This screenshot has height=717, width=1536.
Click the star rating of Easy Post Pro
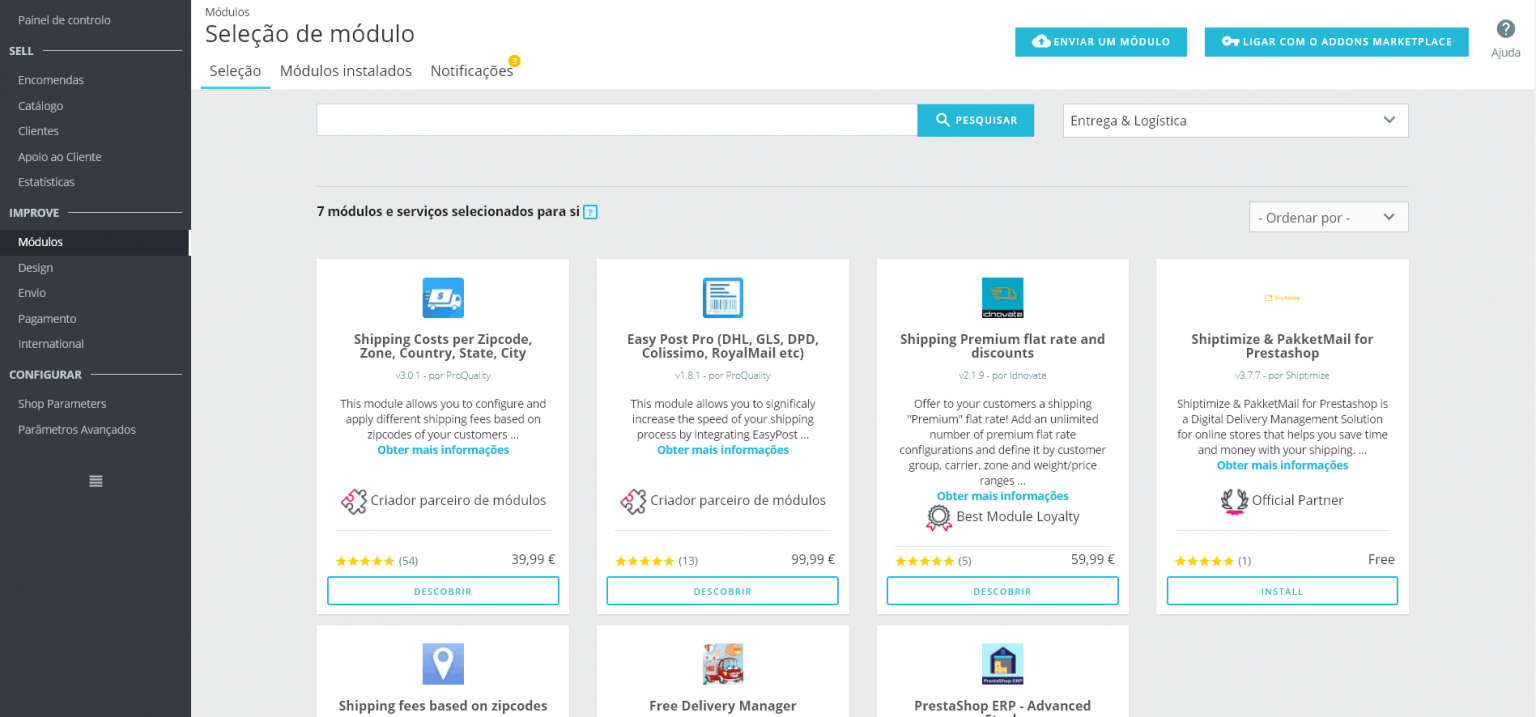[645, 561]
